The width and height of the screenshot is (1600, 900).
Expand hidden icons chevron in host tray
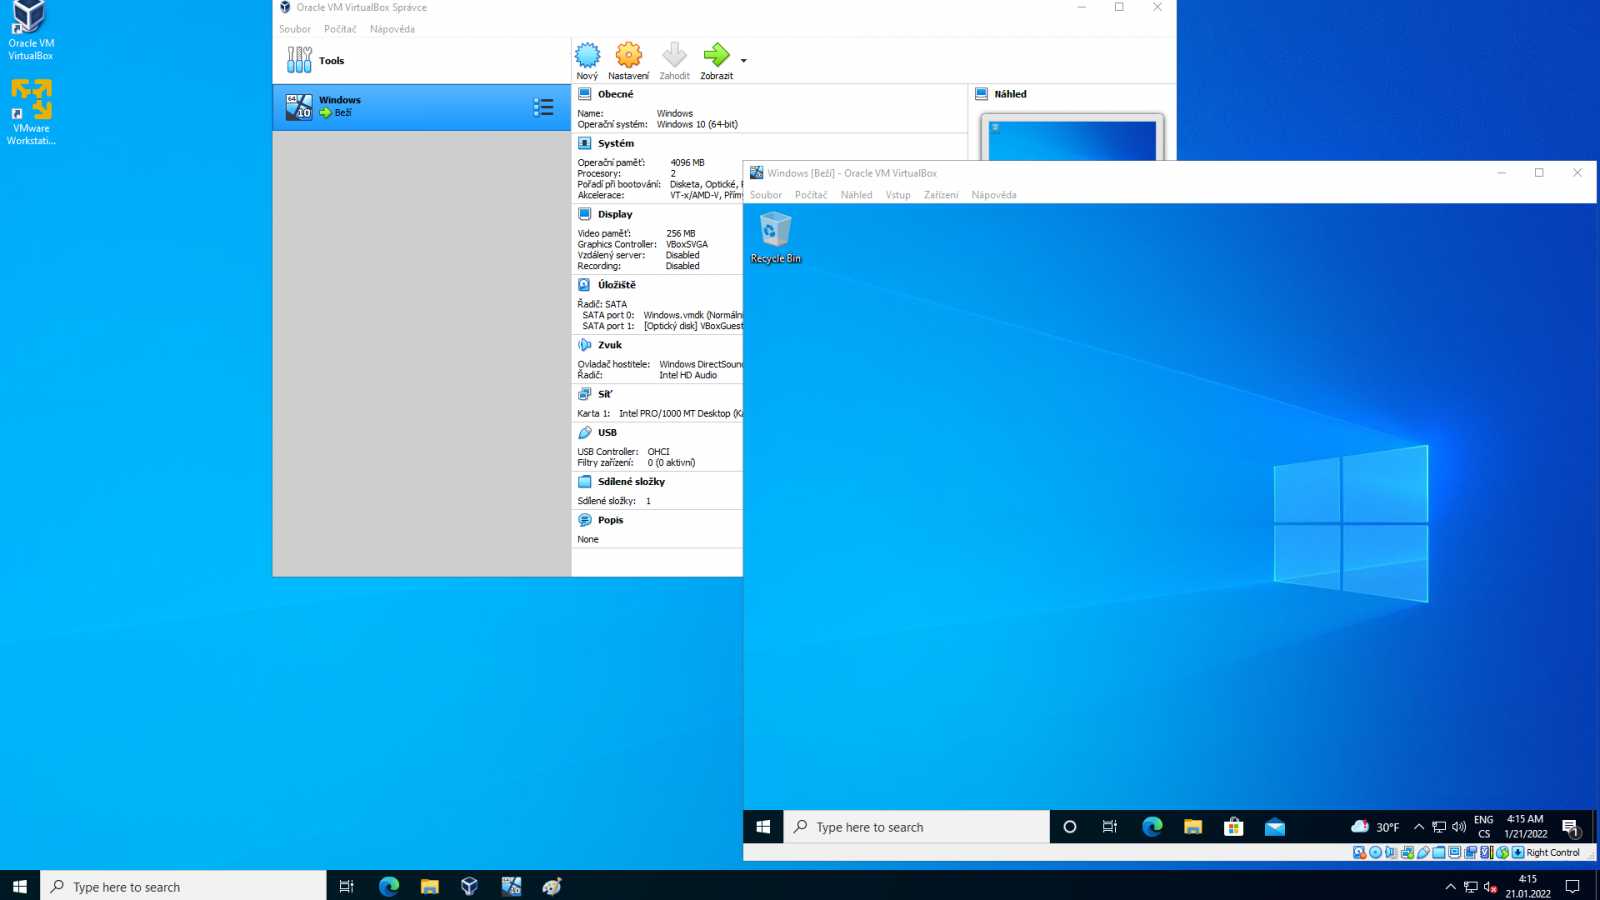click(x=1450, y=887)
